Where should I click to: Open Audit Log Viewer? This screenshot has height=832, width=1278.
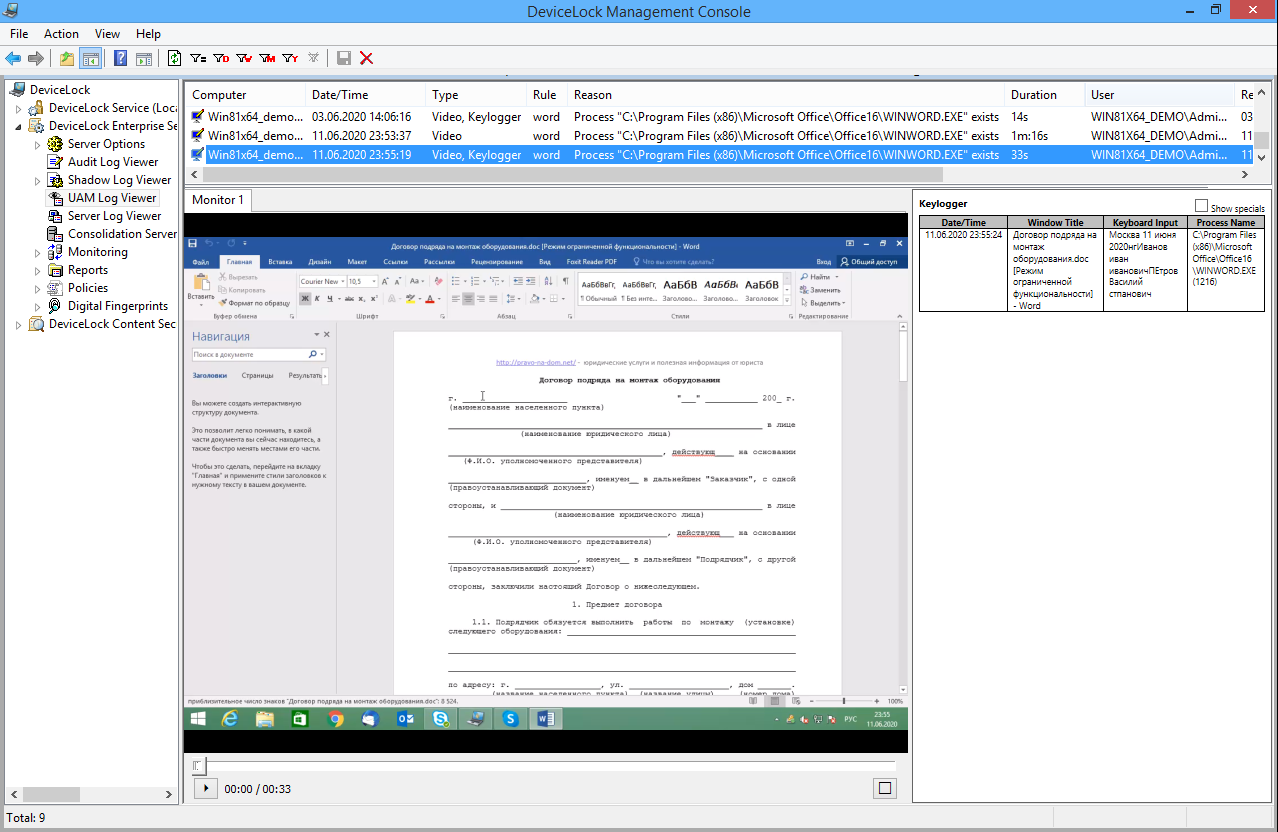coord(113,162)
